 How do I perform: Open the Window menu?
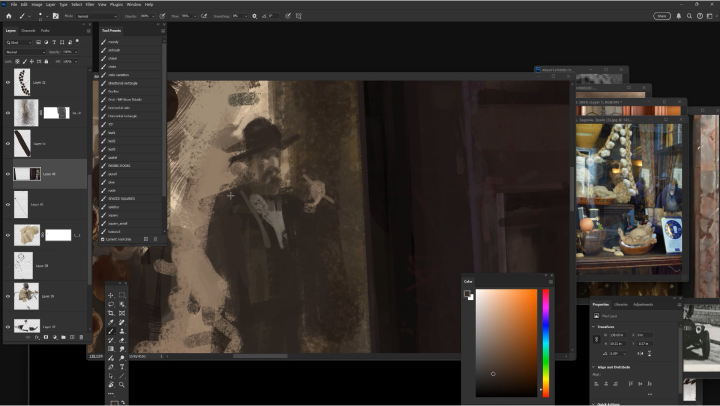tap(134, 5)
